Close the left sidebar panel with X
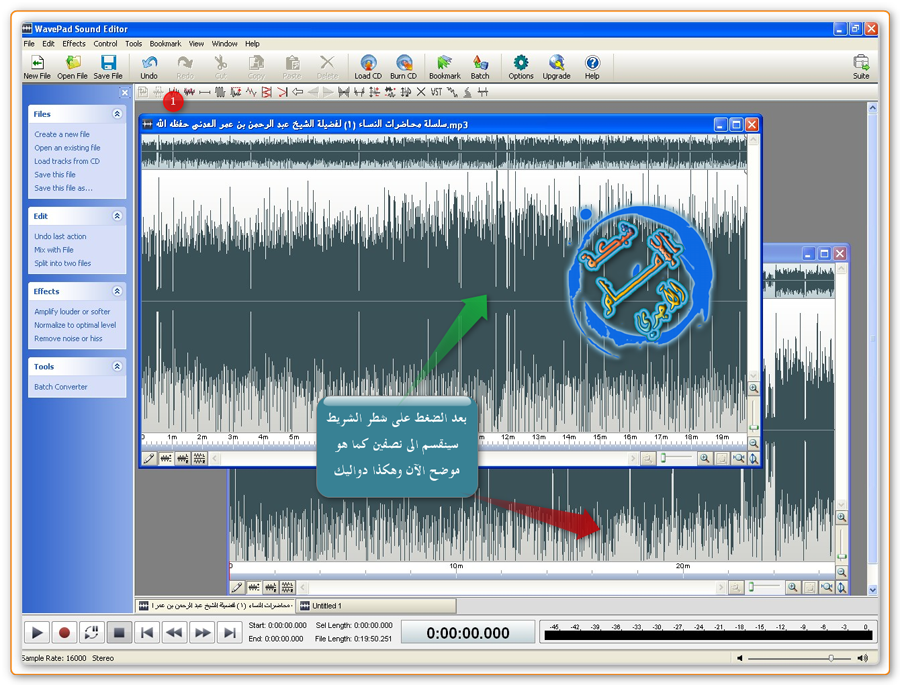This screenshot has height=685, width=900. [125, 92]
